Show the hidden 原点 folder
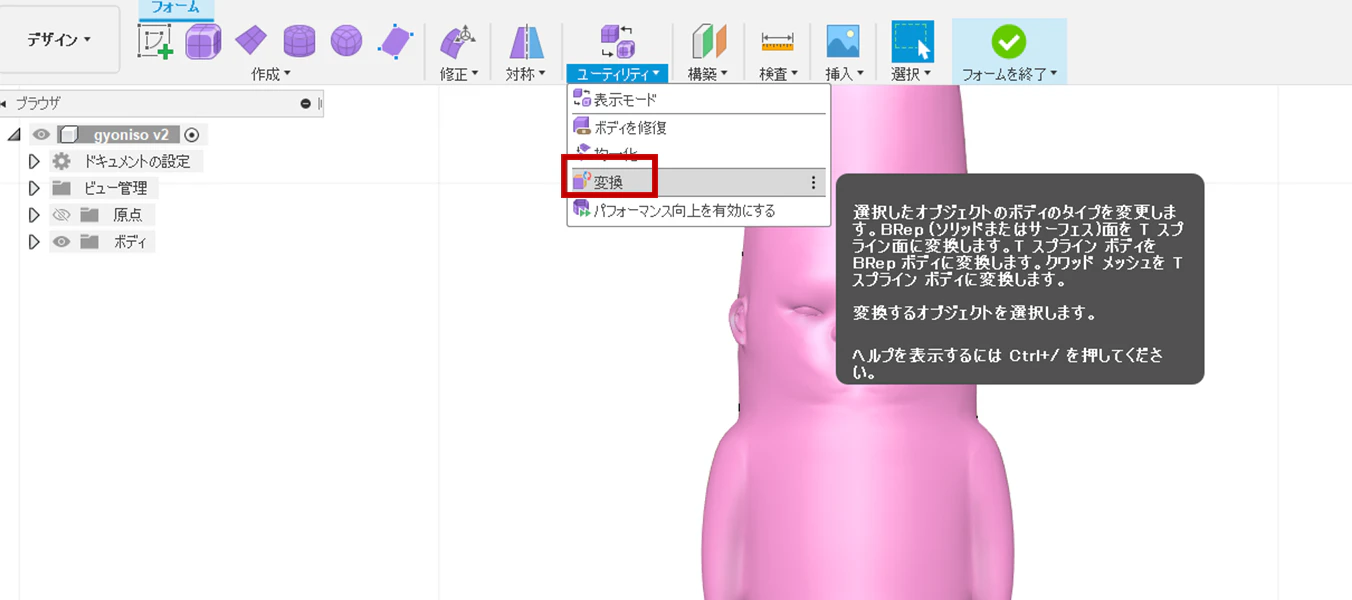 click(62, 215)
